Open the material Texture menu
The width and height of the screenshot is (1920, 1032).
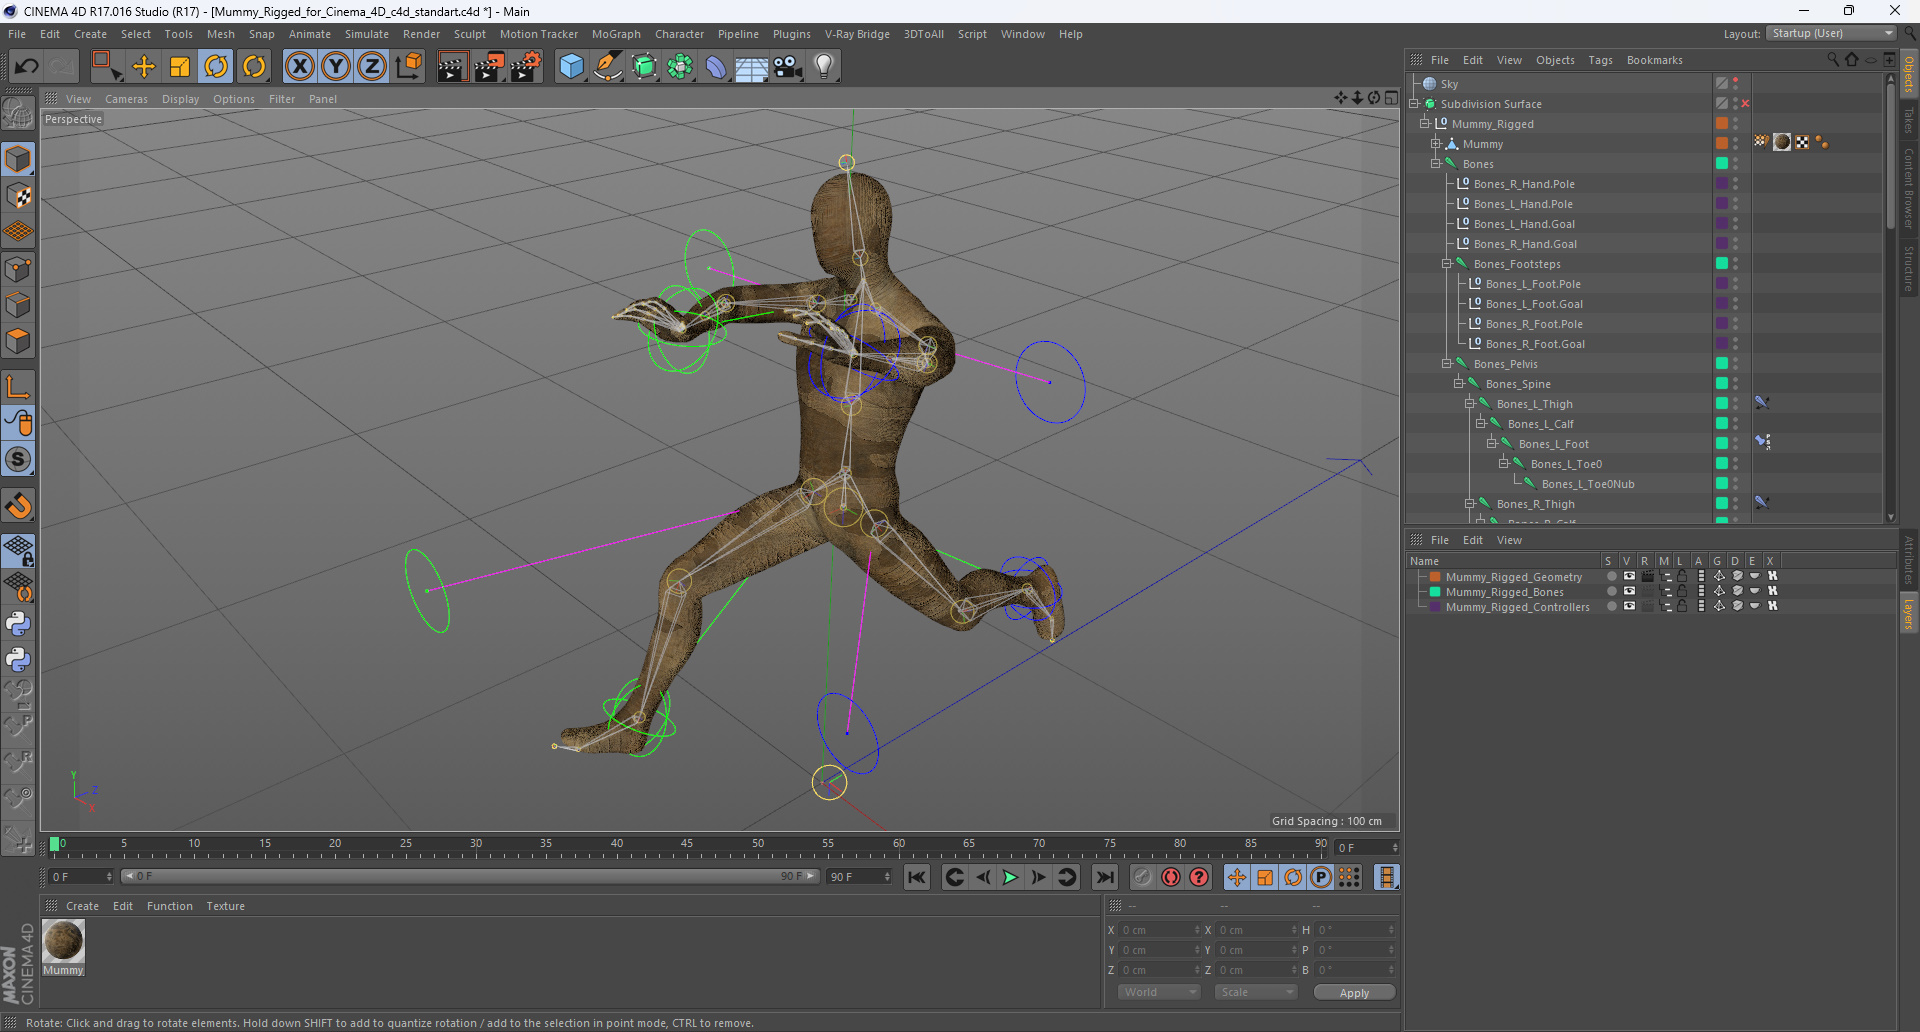click(x=225, y=906)
